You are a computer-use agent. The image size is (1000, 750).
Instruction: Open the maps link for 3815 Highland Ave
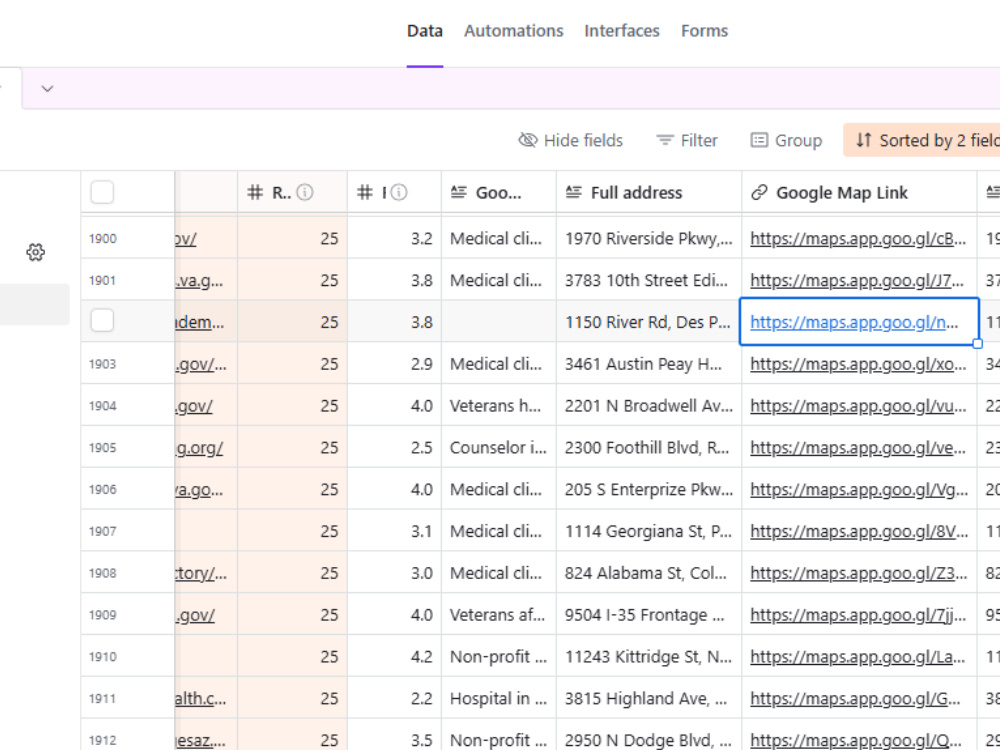pos(855,699)
